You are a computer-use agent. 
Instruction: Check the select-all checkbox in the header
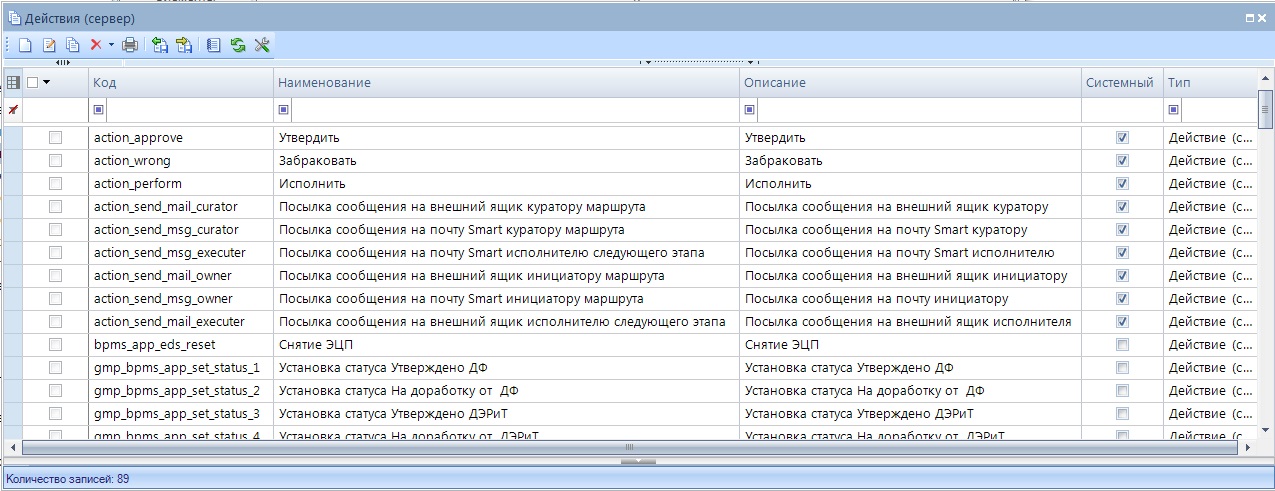[33, 82]
